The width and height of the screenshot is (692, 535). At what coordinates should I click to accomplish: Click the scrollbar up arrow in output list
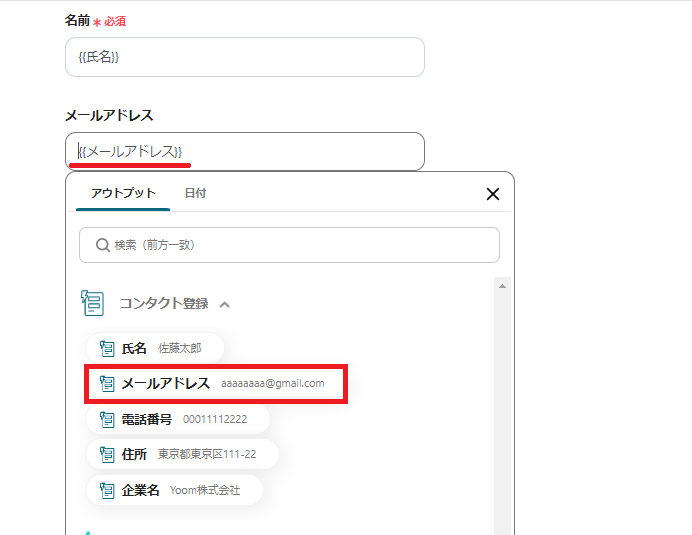[502, 286]
